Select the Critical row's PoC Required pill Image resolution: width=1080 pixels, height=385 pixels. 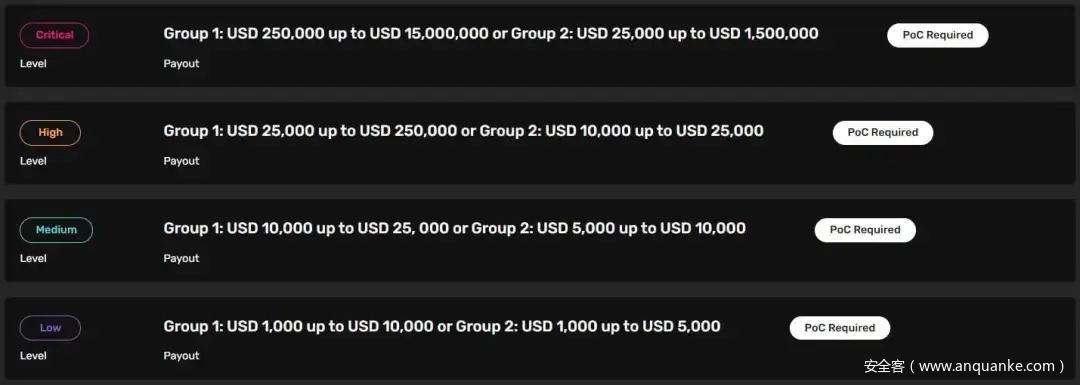coord(937,35)
